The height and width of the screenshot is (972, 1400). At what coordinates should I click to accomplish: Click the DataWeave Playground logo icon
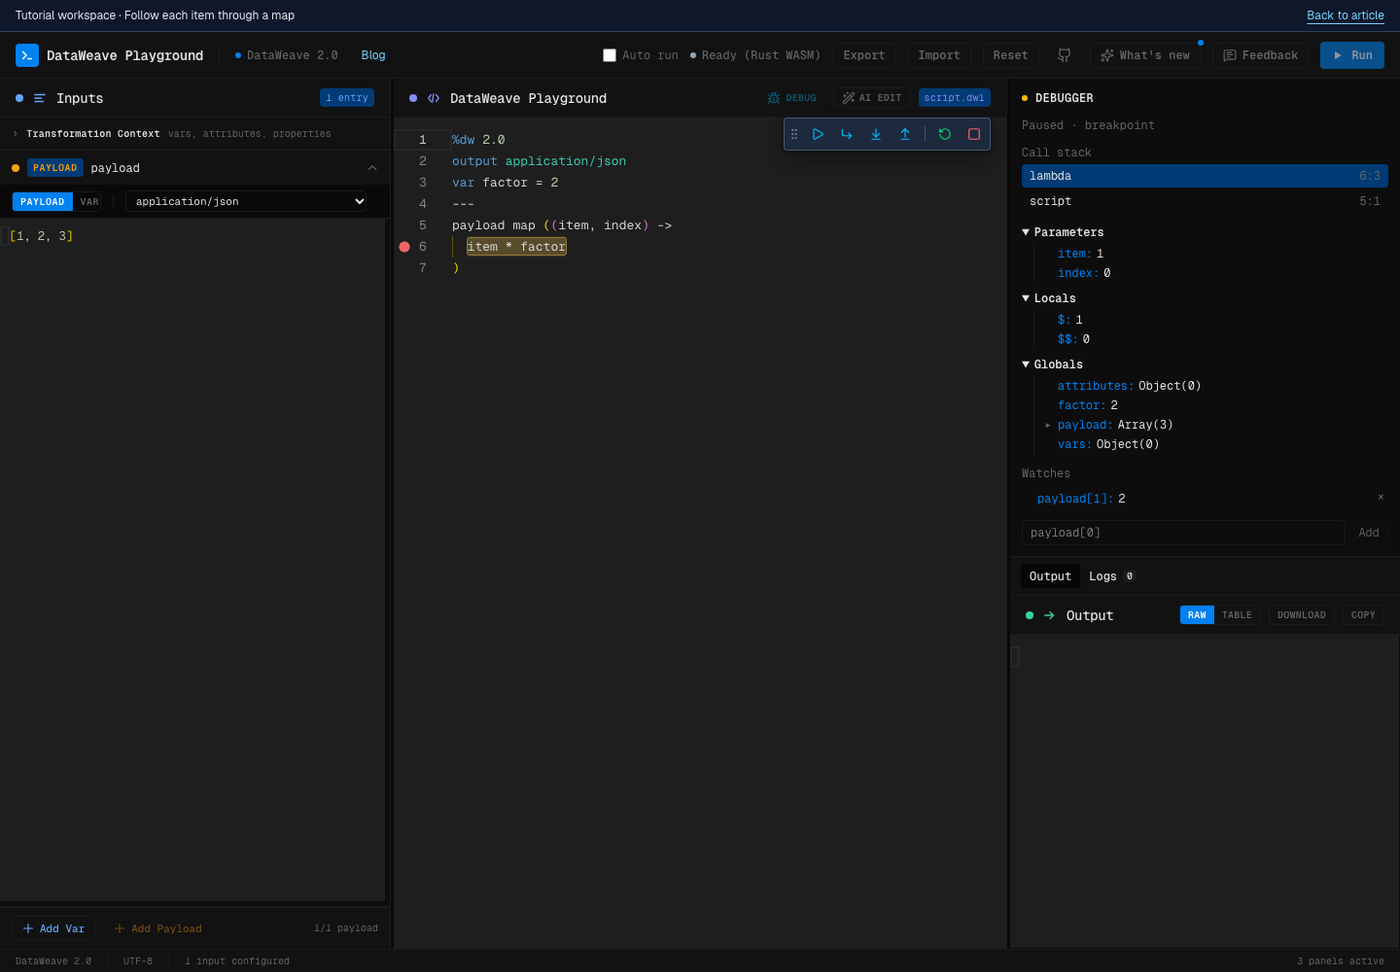(x=27, y=55)
